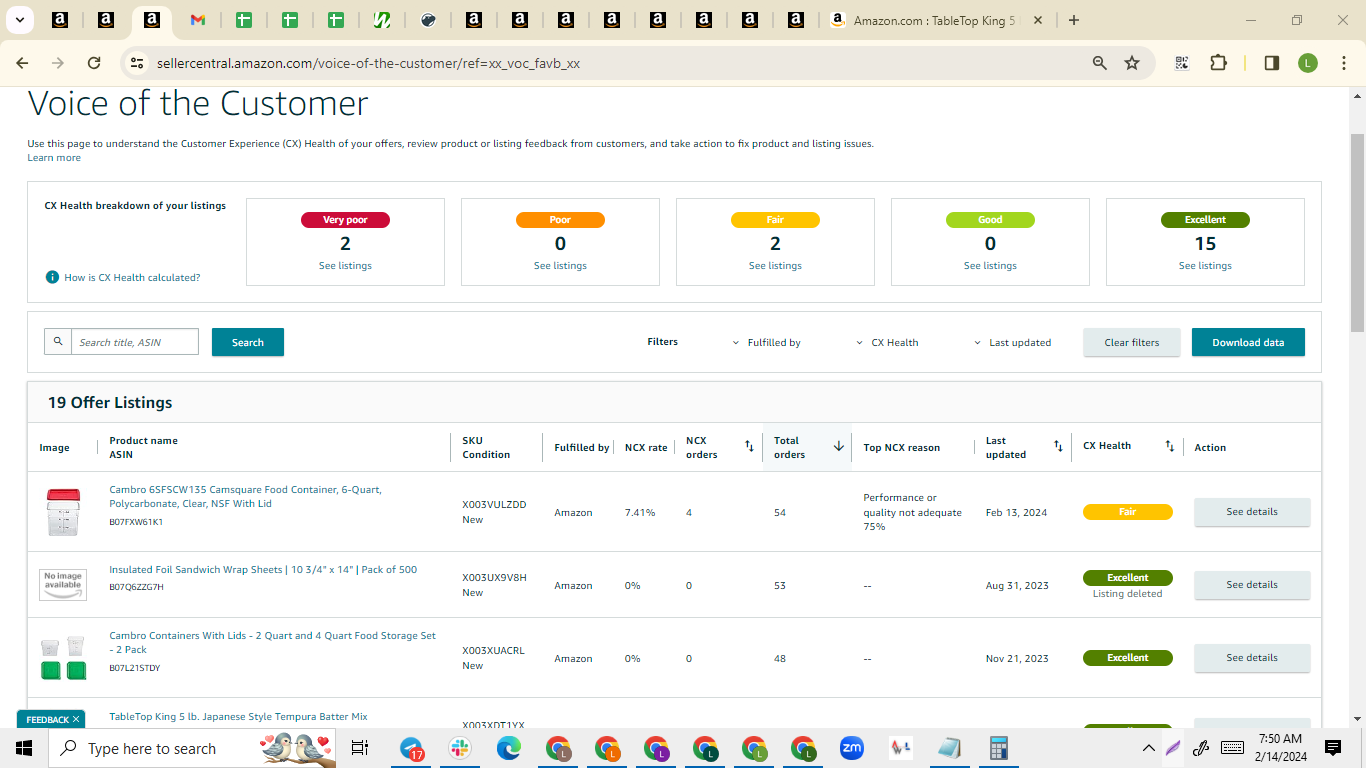The height and width of the screenshot is (768, 1366).
Task: Open the touch keyboard tray icon
Action: click(x=1232, y=748)
